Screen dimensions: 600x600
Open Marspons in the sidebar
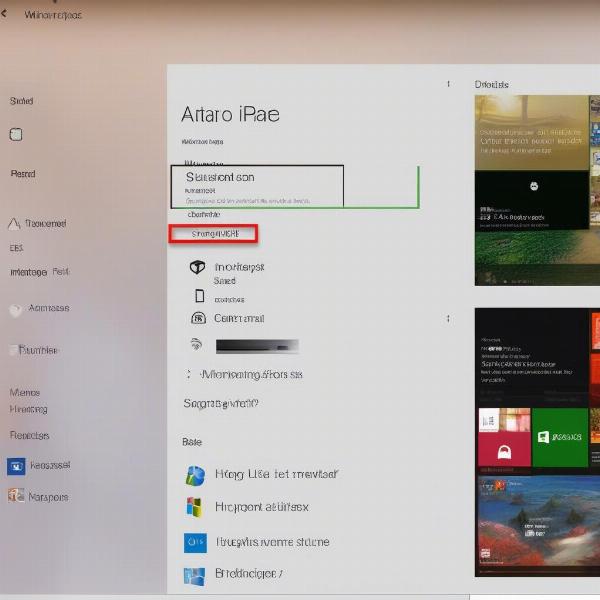(48, 497)
